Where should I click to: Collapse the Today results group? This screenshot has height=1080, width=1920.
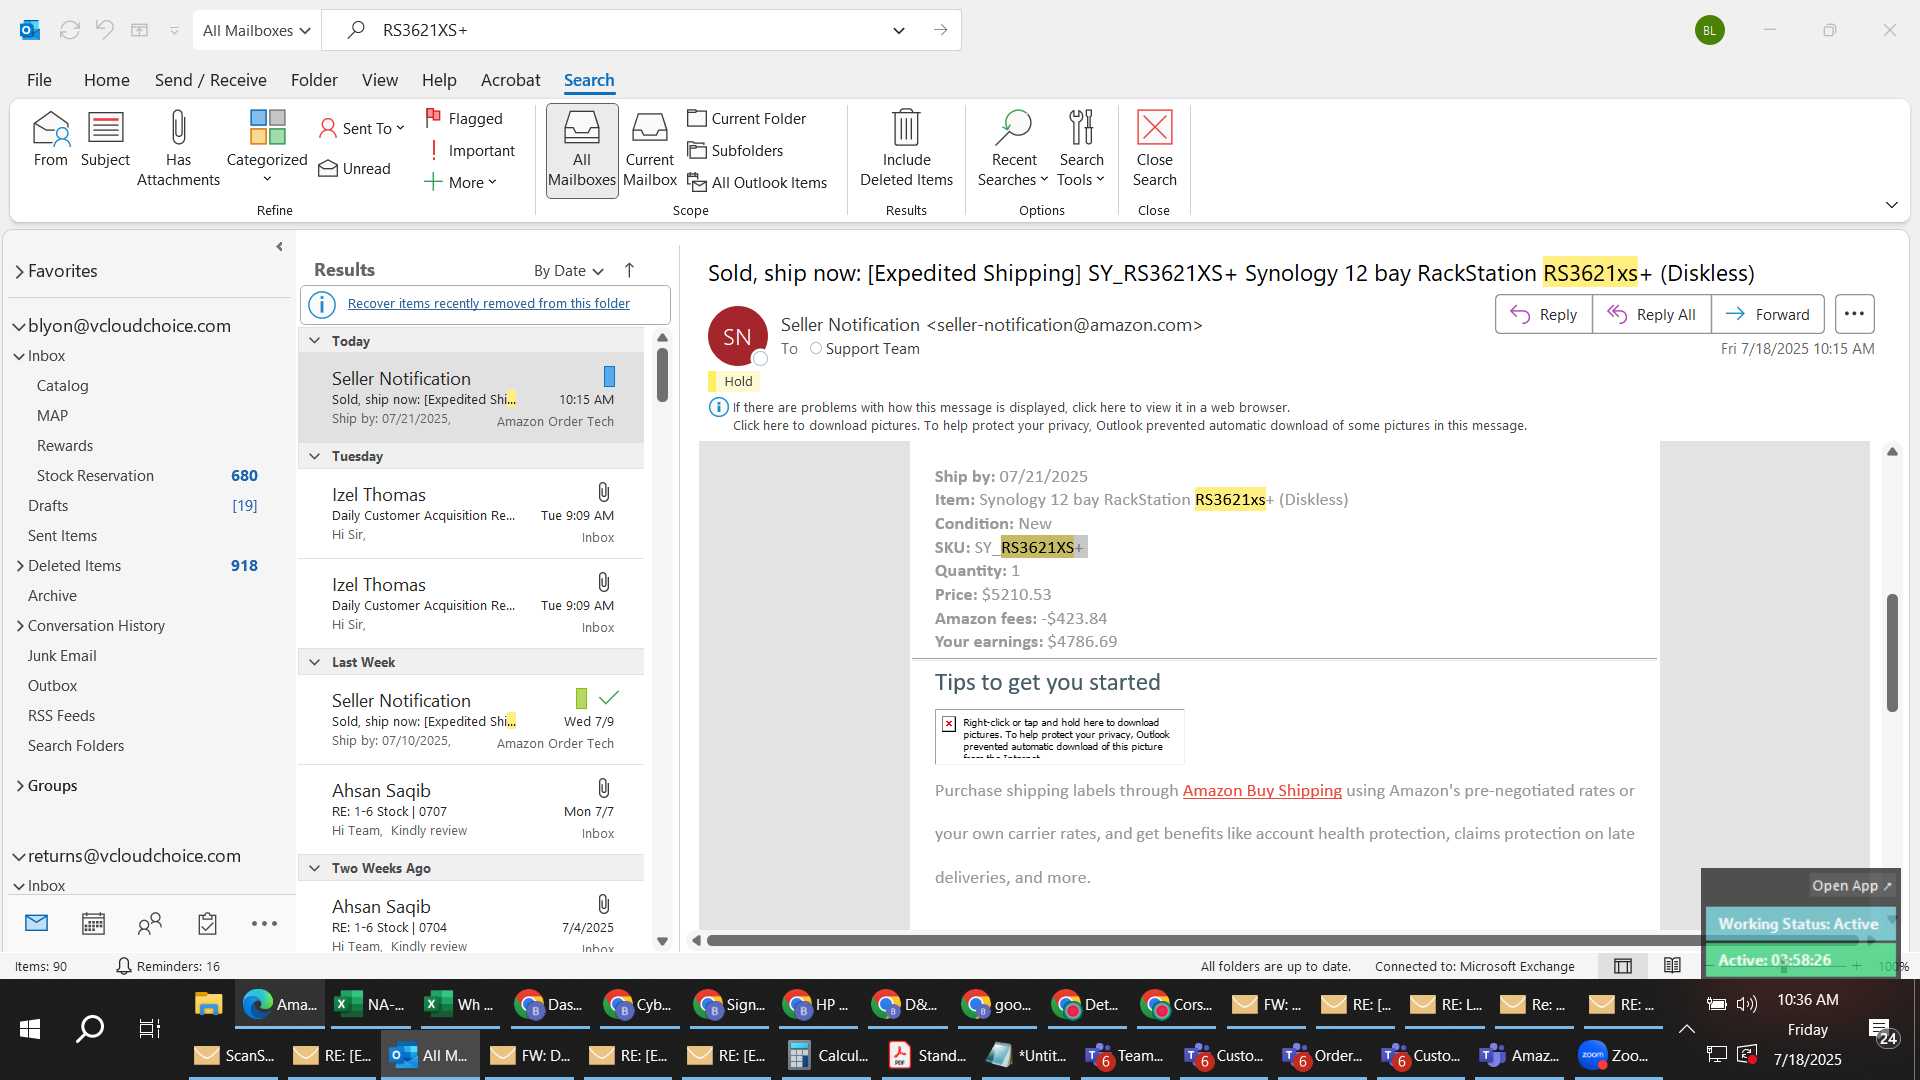click(314, 341)
